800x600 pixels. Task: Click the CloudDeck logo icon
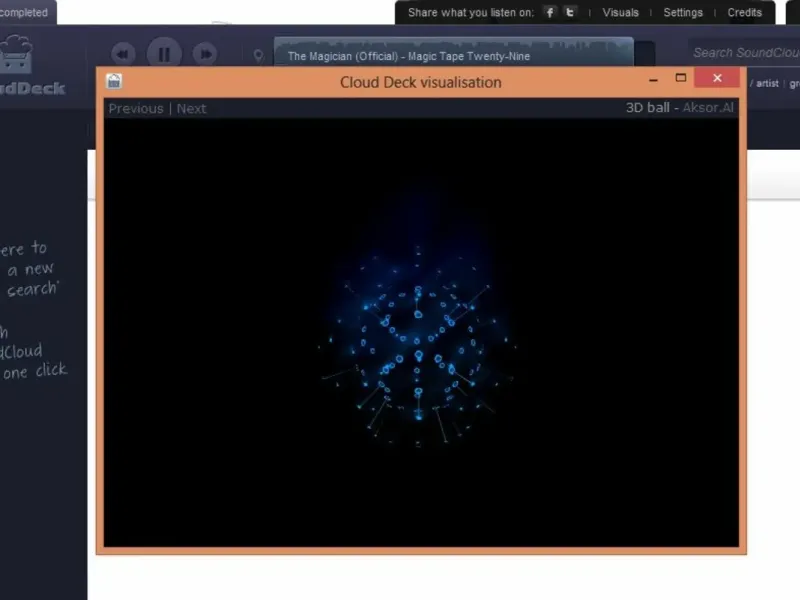pos(16,54)
